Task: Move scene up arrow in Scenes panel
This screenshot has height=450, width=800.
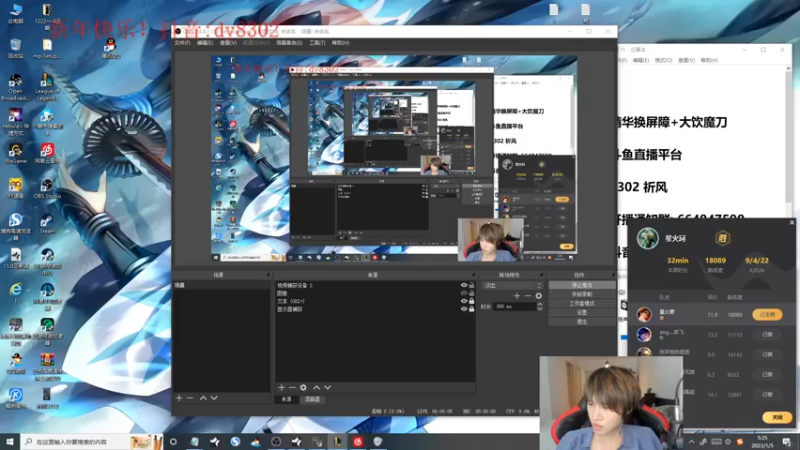Action: pos(203,398)
